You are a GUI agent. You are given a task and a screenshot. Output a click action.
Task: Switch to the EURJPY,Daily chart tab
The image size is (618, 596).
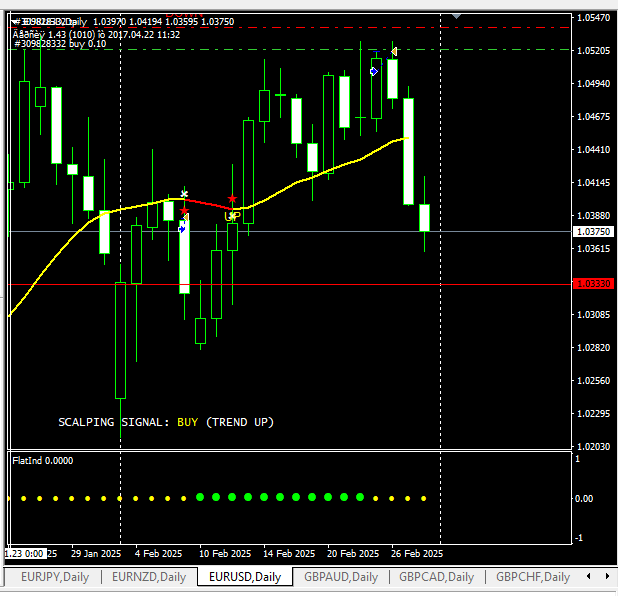[55, 577]
